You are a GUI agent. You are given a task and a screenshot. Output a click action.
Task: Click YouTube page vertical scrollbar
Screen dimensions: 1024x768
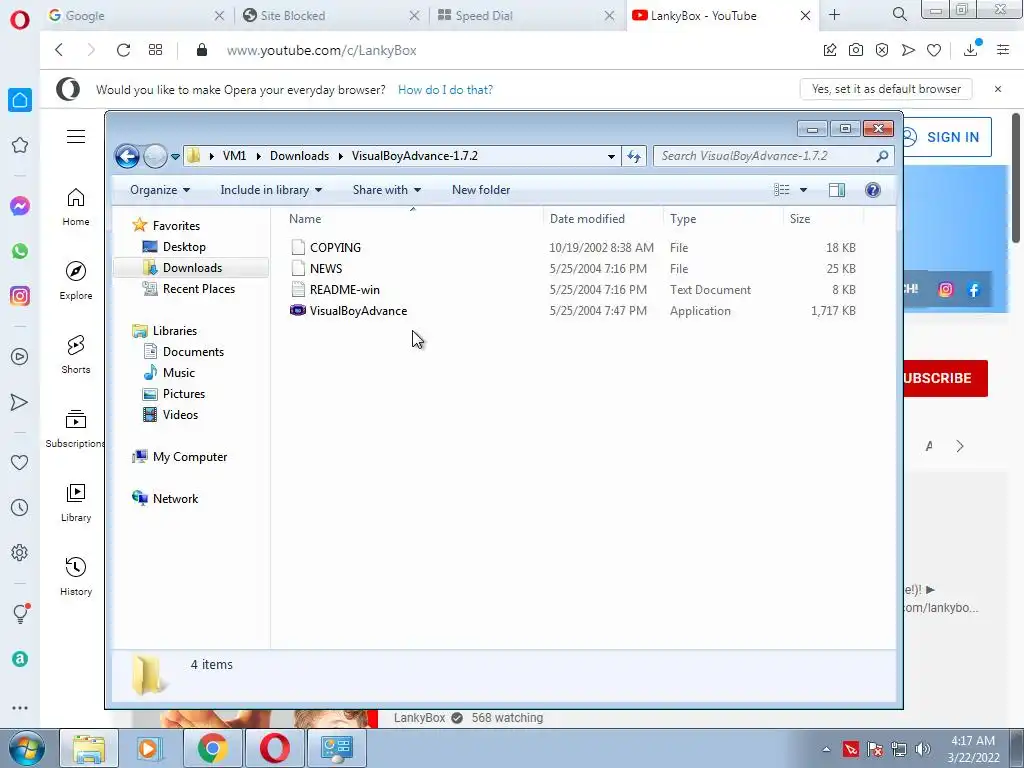[x=1016, y=178]
